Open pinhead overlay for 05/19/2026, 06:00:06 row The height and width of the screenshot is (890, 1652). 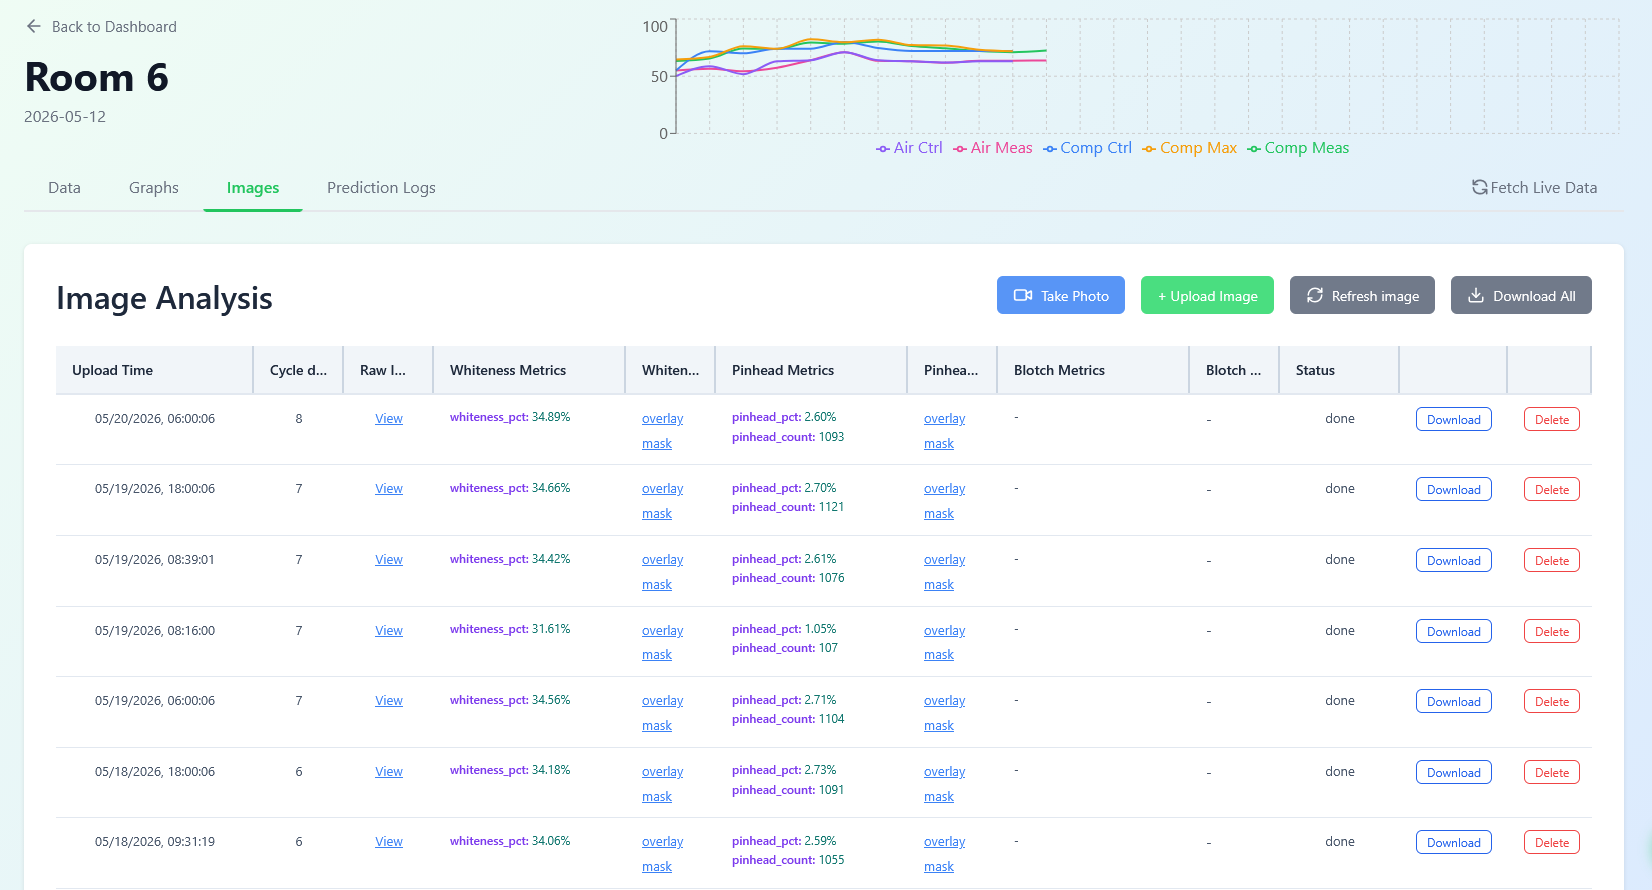coord(944,701)
